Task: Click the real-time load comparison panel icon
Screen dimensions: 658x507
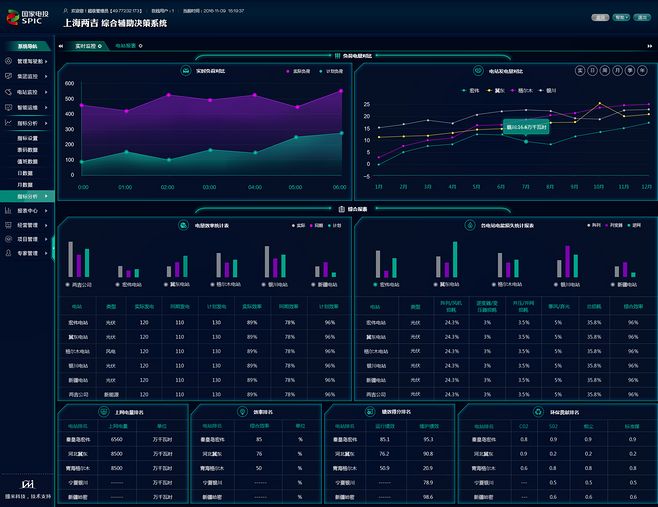Action: 185,71
